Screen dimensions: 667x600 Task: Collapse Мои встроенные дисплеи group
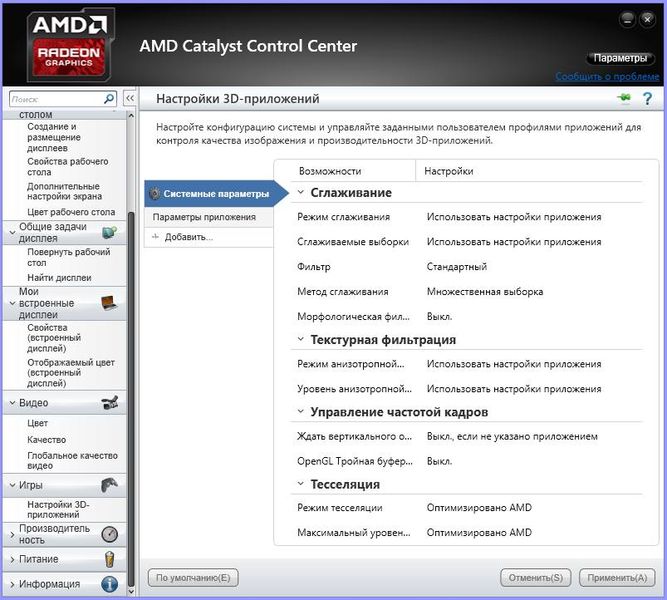pyautogui.click(x=12, y=303)
